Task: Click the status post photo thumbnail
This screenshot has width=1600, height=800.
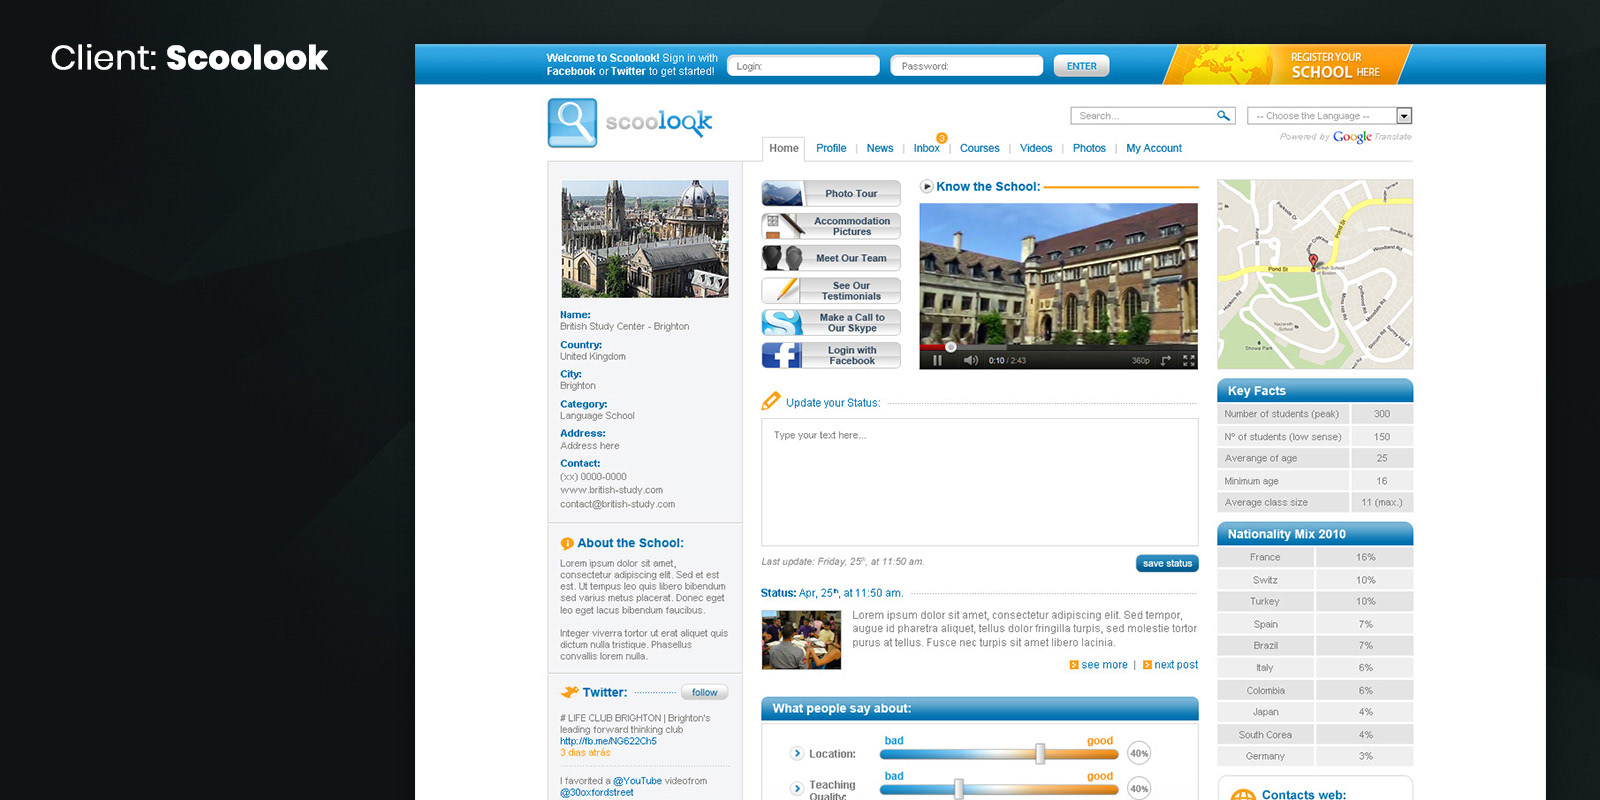Action: point(801,640)
